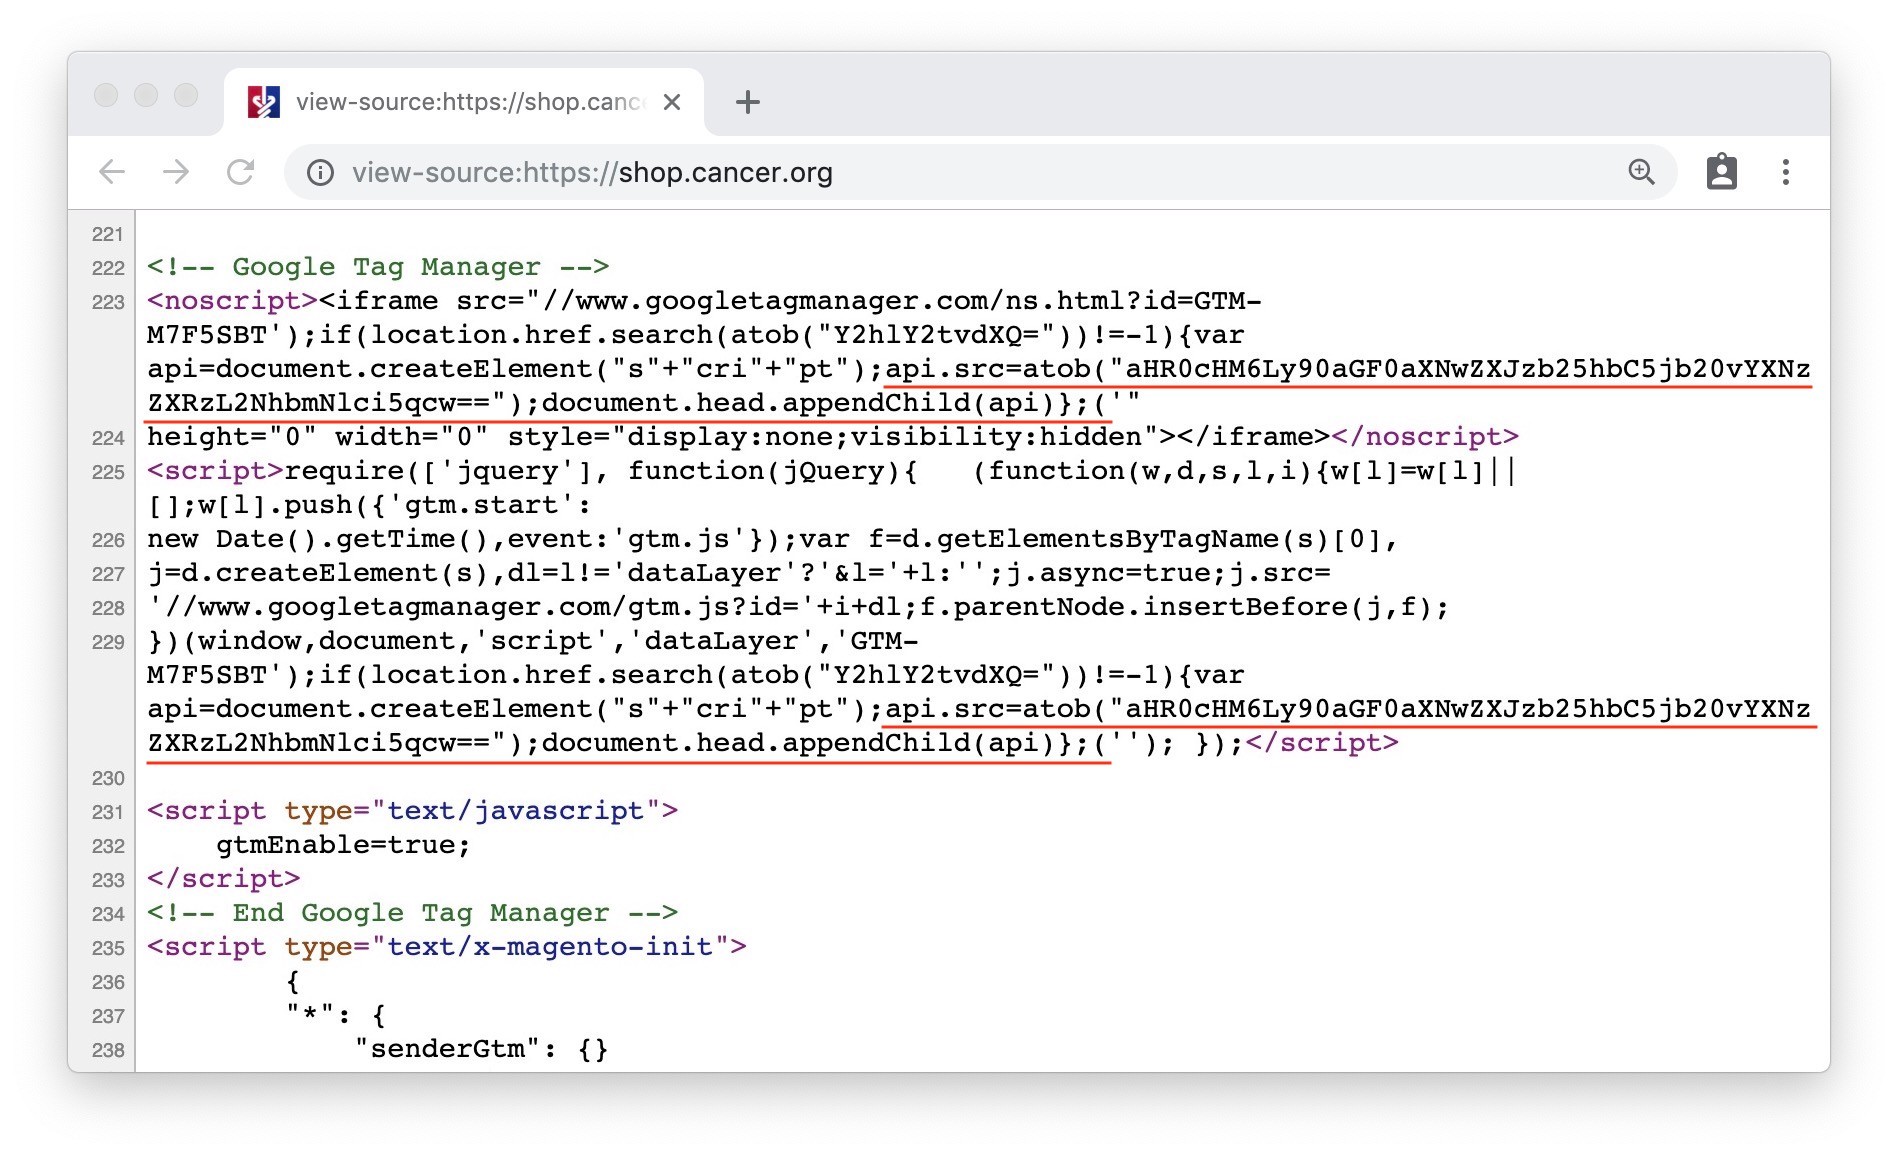The width and height of the screenshot is (1898, 1156).
Task: Click the gtmEnable=true; code line
Action: click(342, 845)
